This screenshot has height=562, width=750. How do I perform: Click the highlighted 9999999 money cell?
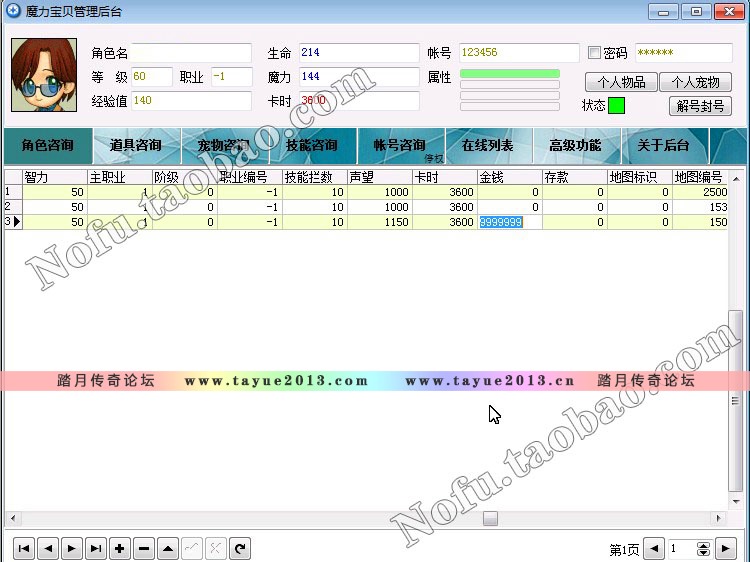(510, 222)
